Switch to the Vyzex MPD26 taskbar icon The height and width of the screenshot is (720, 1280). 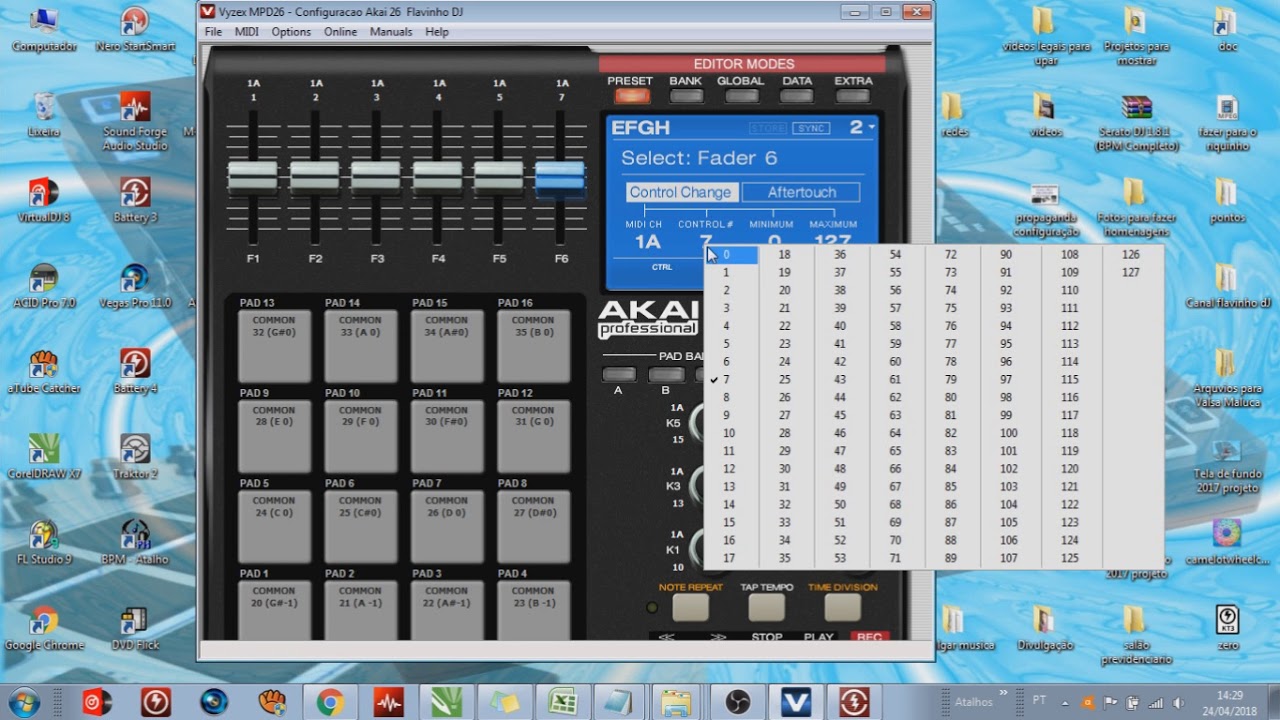(795, 703)
